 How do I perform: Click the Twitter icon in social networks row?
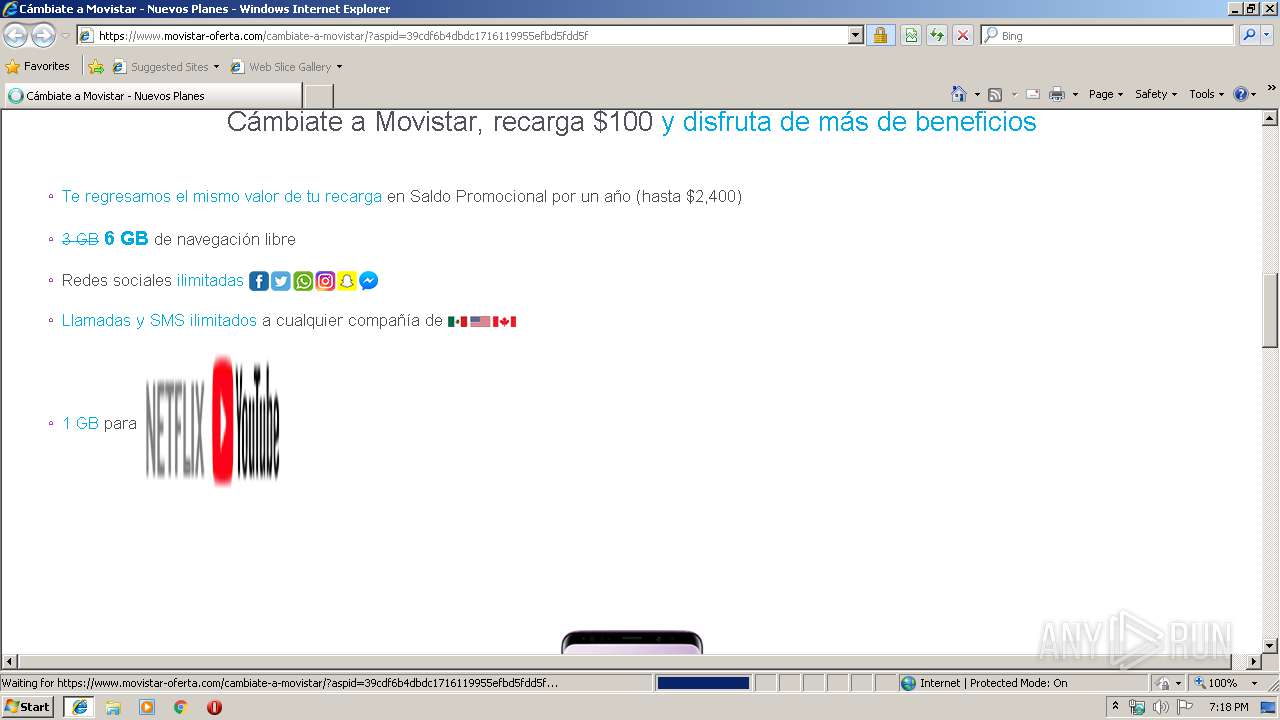(281, 281)
